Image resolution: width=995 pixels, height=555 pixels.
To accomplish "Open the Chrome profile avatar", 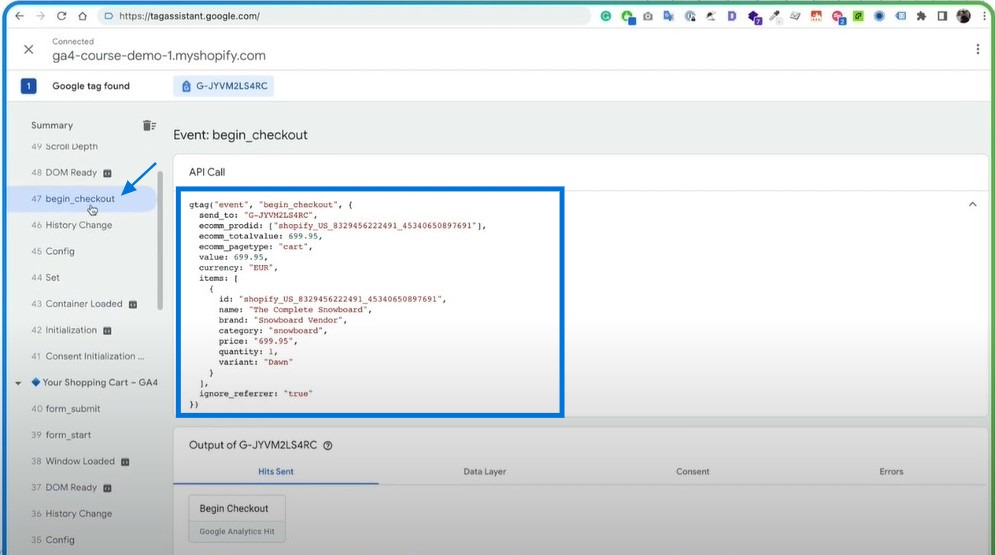I will pyautogui.click(x=963, y=16).
